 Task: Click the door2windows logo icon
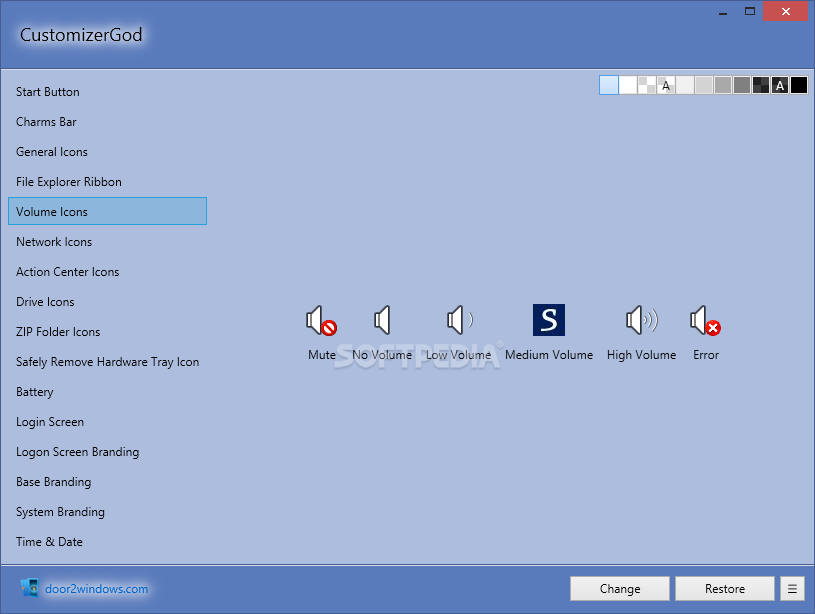pos(30,588)
